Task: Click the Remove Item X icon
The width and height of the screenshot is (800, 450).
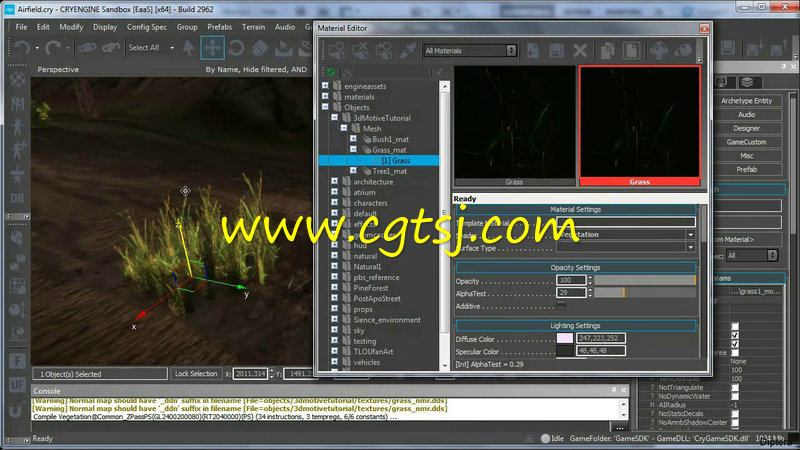Action: [580, 51]
